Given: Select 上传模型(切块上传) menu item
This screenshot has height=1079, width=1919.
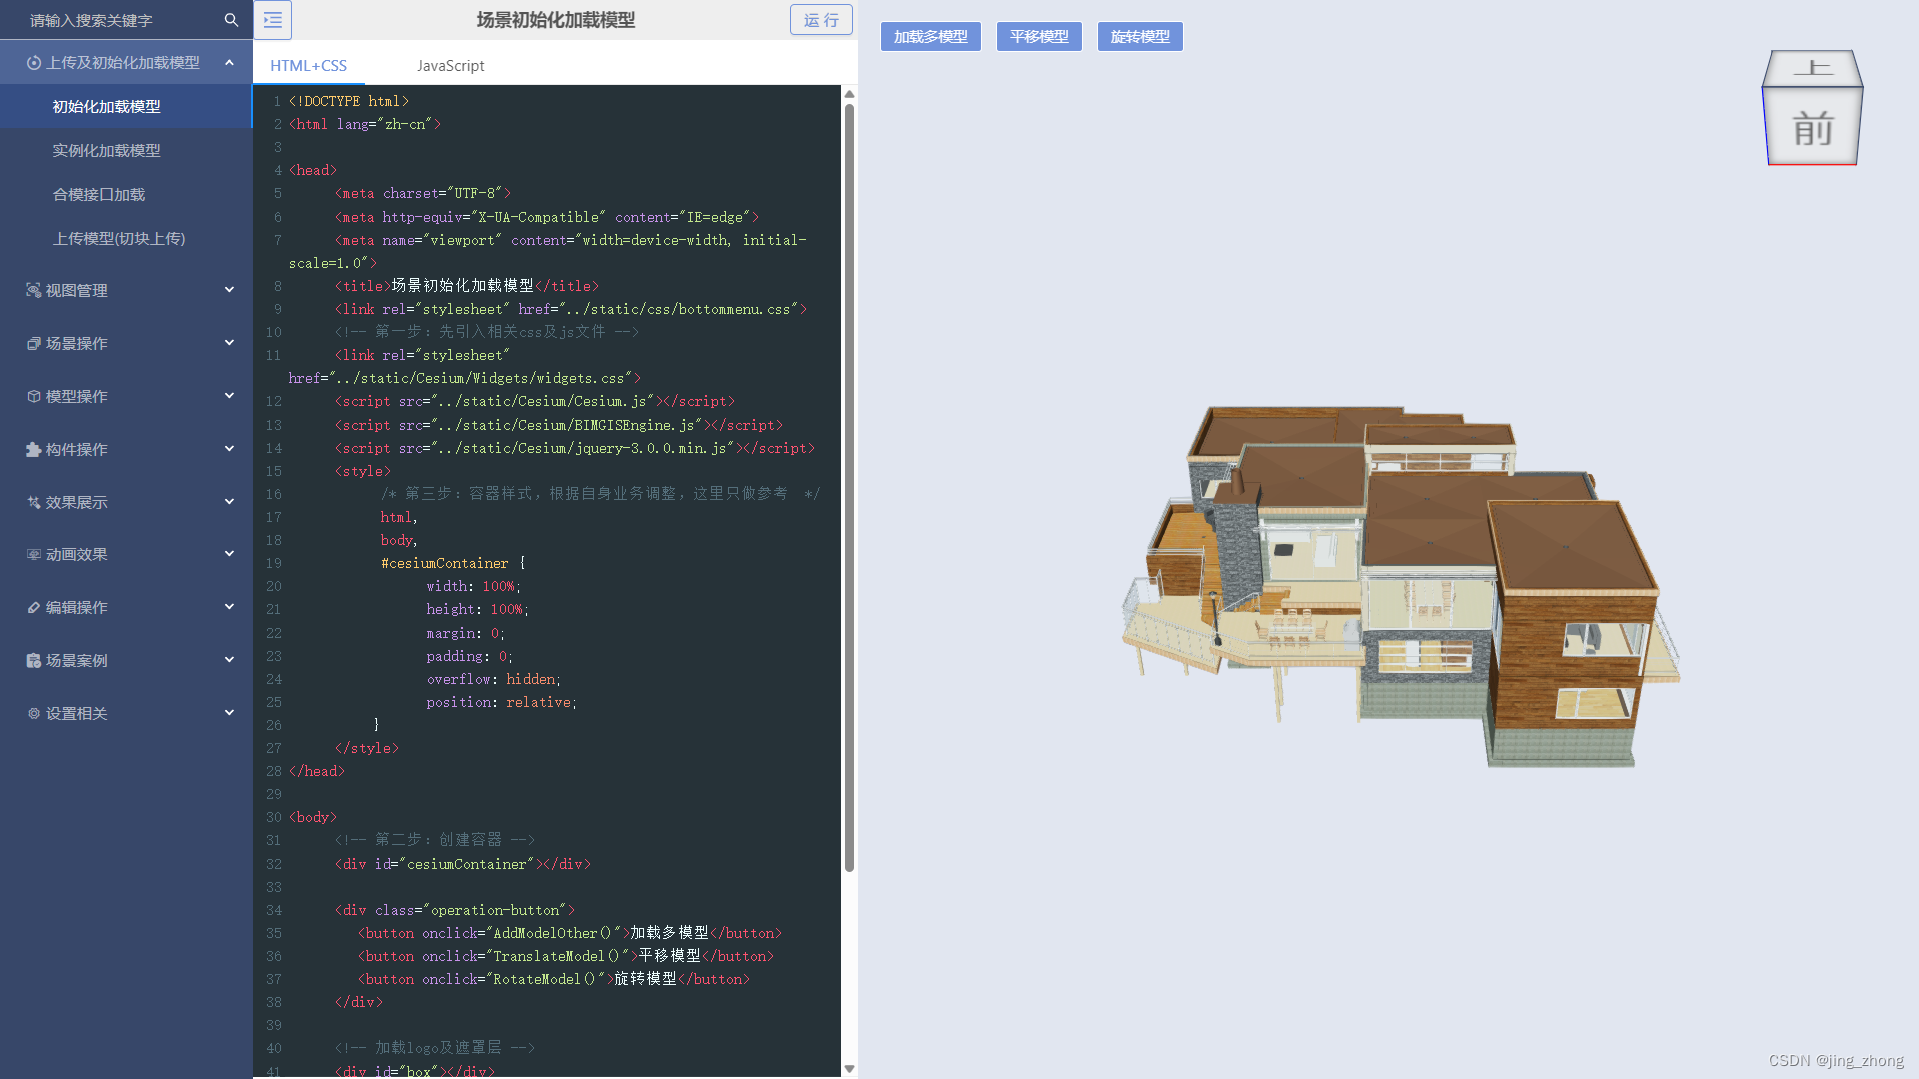Looking at the screenshot, I should tap(126, 238).
